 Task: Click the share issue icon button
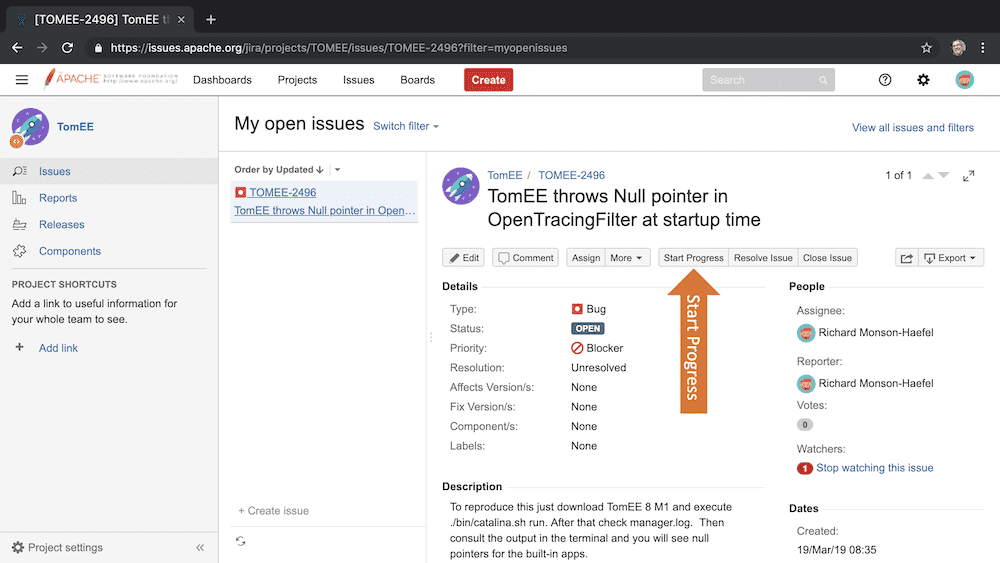pyautogui.click(x=906, y=258)
